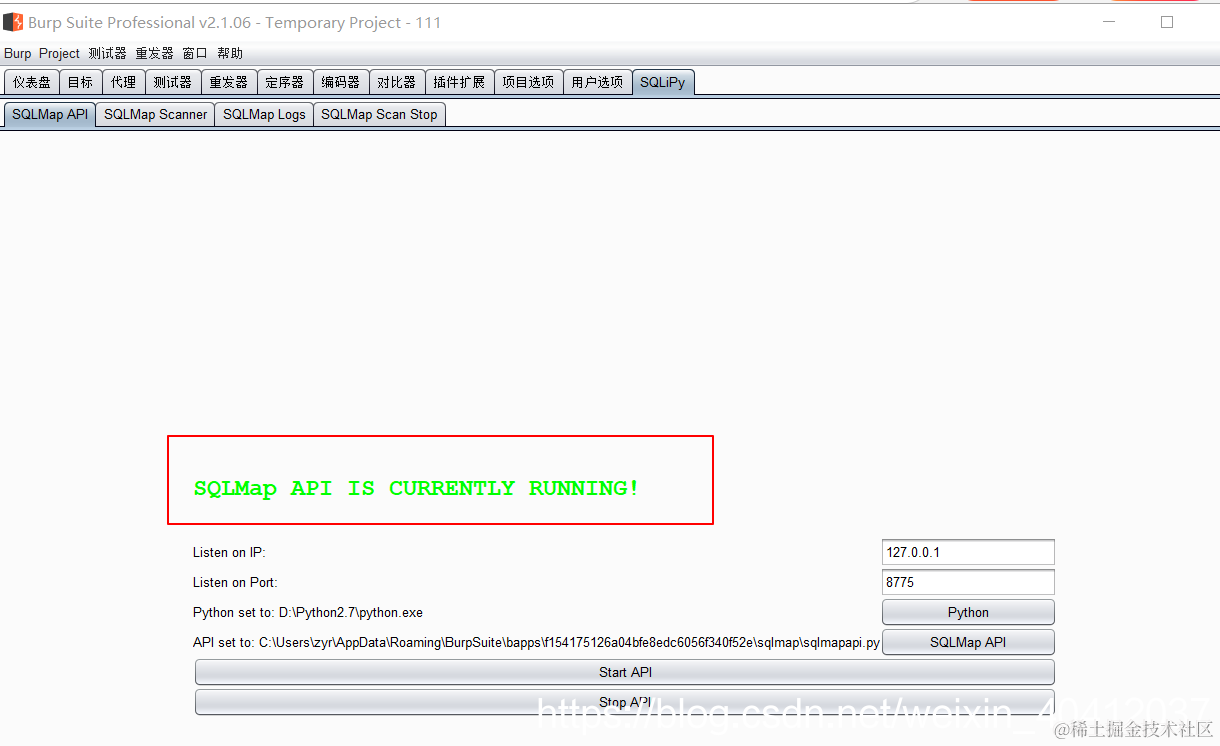Click the Listen on Port field
The height and width of the screenshot is (746, 1220).
point(968,582)
